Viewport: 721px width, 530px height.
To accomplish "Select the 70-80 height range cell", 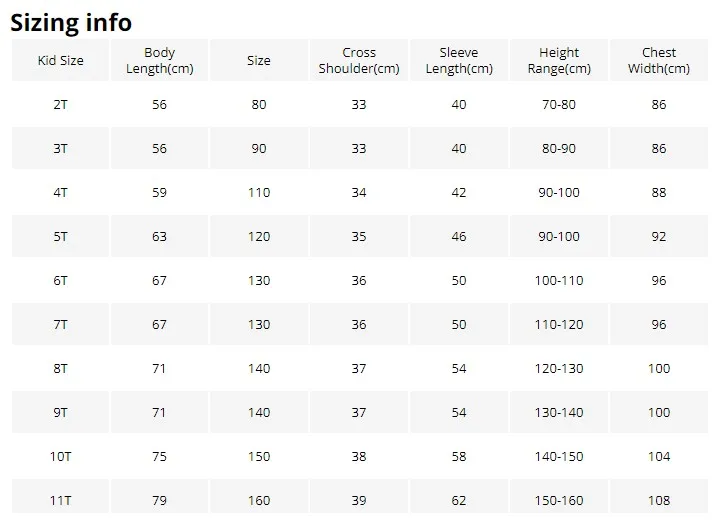I will coord(559,104).
